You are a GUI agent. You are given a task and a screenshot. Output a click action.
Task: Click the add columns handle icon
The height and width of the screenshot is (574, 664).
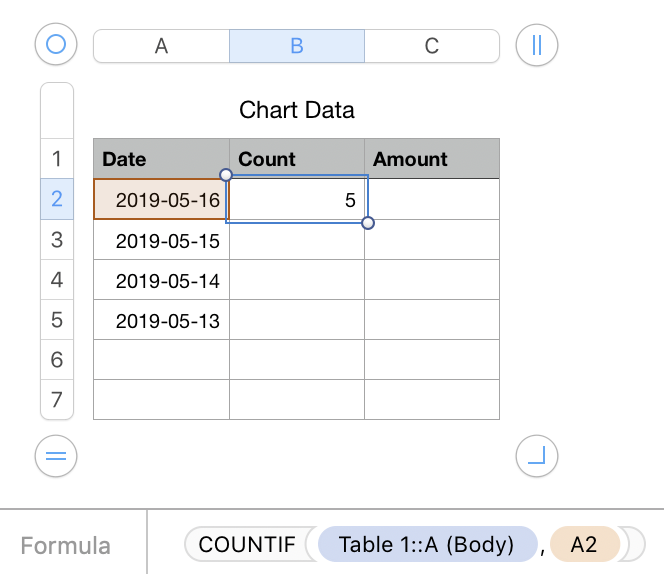(537, 45)
